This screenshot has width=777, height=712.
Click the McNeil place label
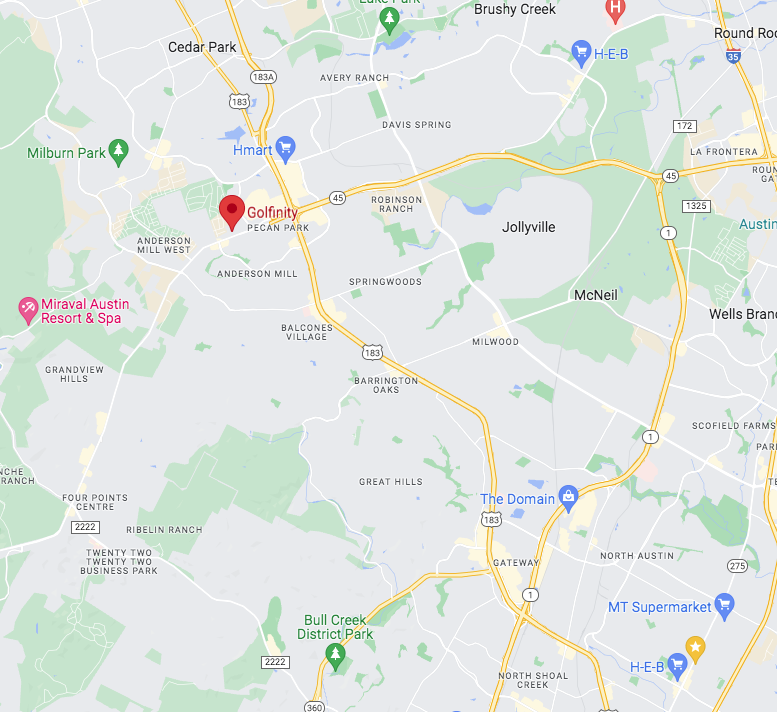[x=596, y=295]
